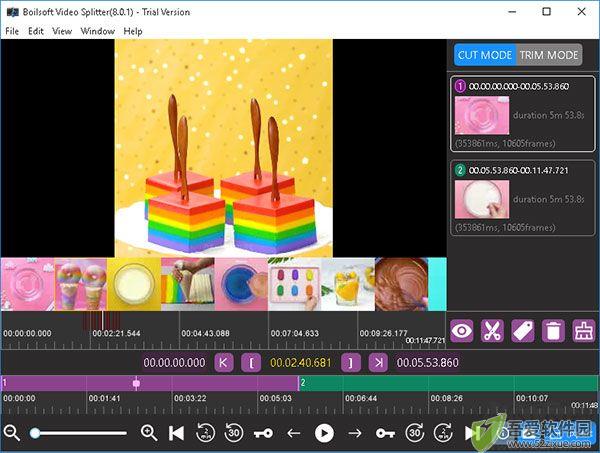The width and height of the screenshot is (600, 453).
Task: Jump to segment start with K button
Action: [223, 362]
